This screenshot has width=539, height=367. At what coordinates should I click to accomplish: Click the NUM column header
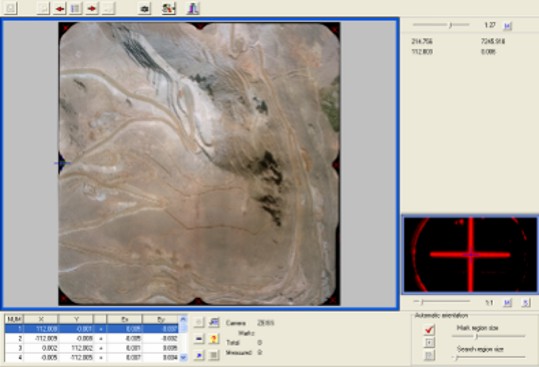14,319
